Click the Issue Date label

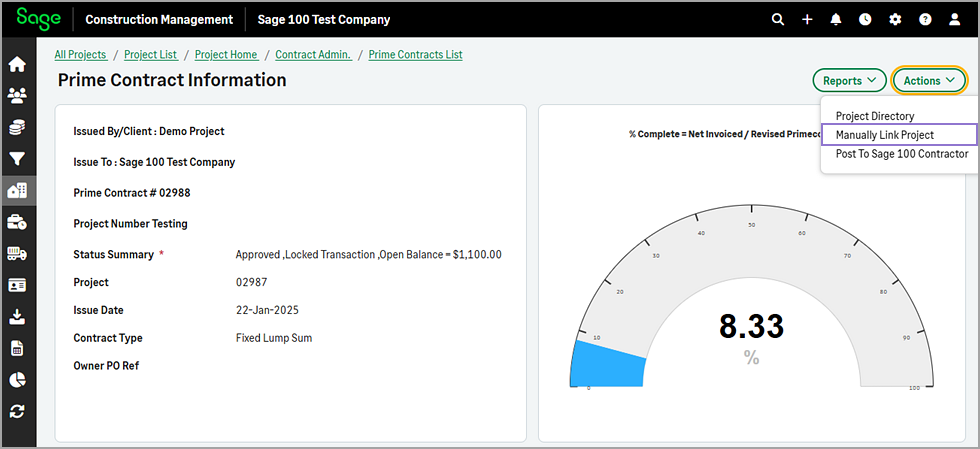point(99,310)
